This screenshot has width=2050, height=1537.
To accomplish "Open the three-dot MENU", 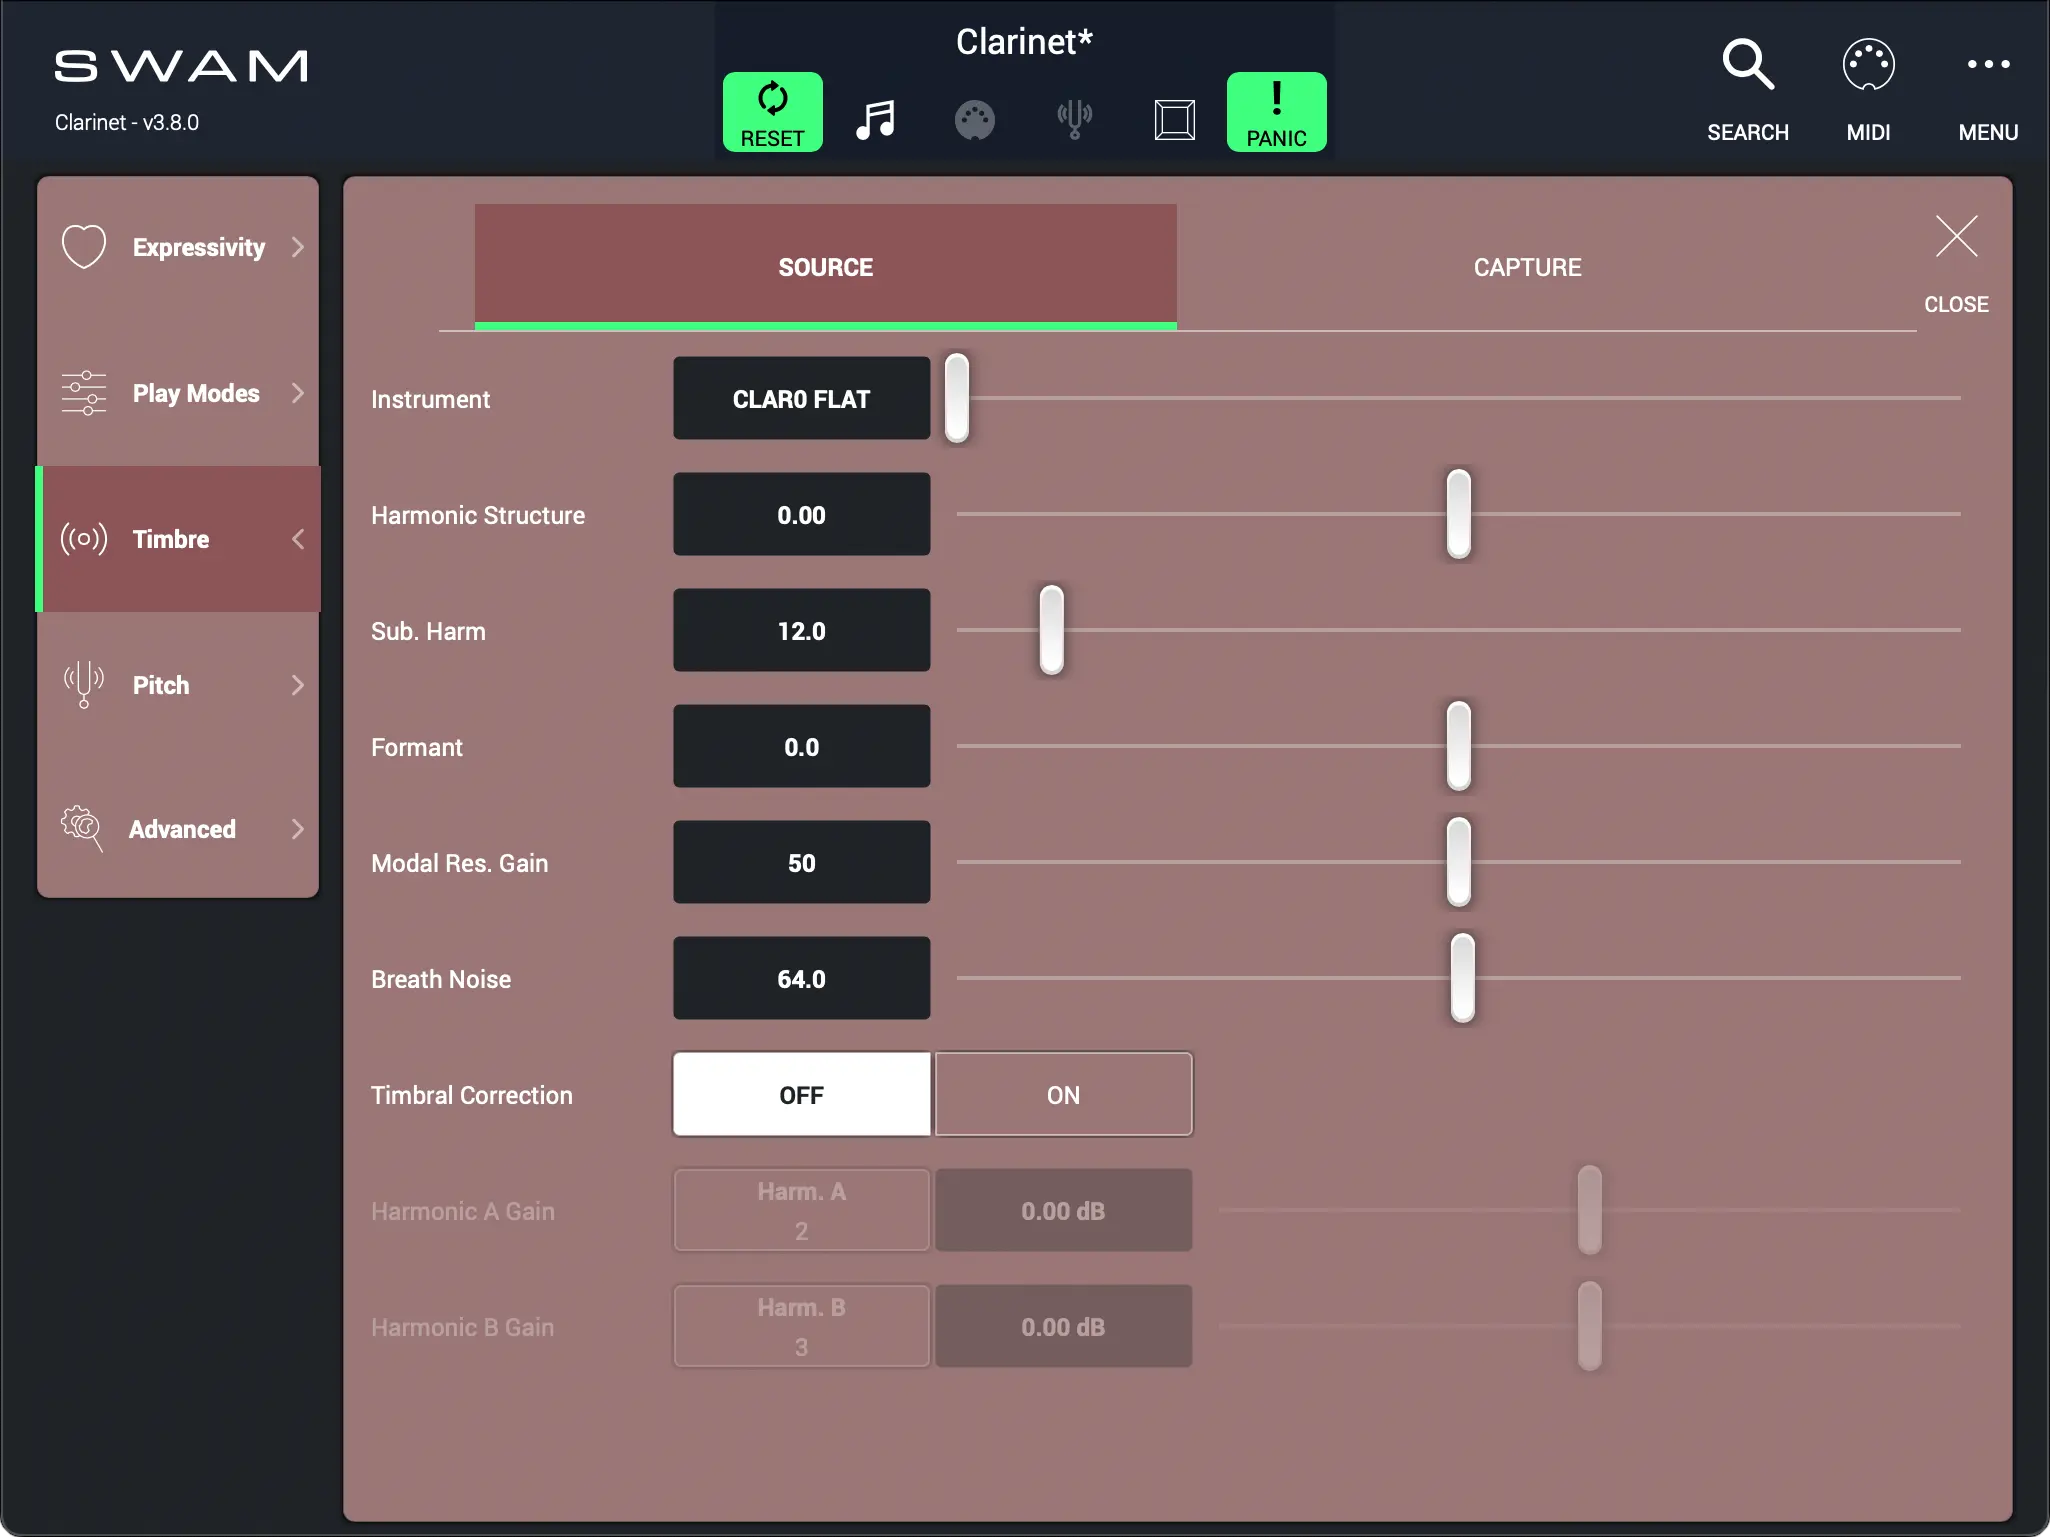I will 1987,66.
